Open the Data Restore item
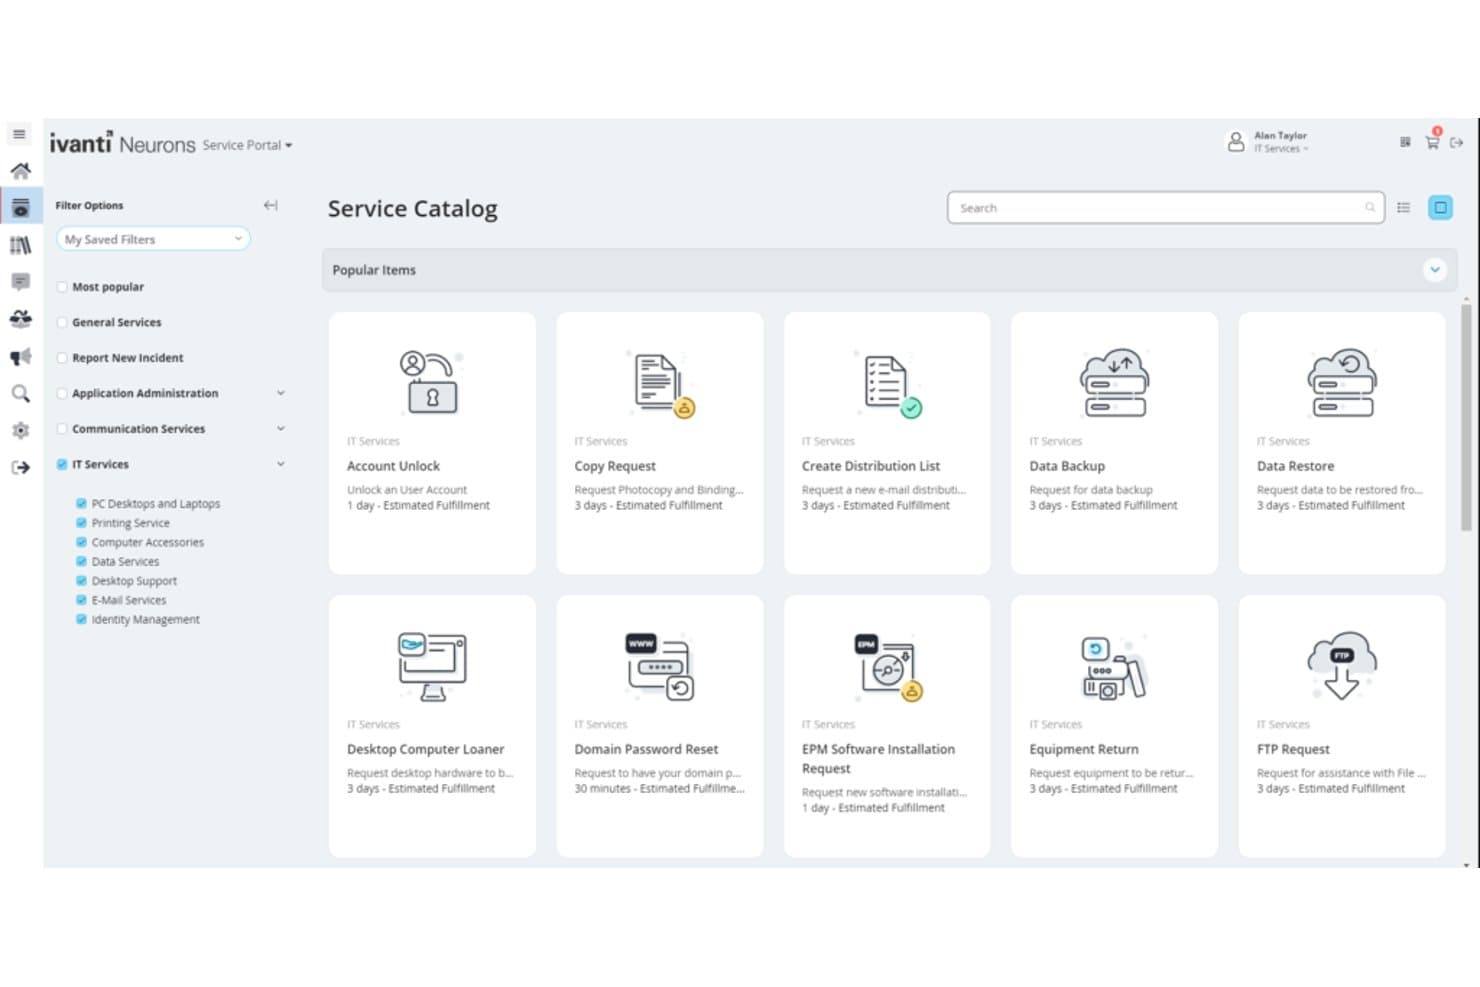Viewport: 1480px width, 987px height. [1341, 443]
